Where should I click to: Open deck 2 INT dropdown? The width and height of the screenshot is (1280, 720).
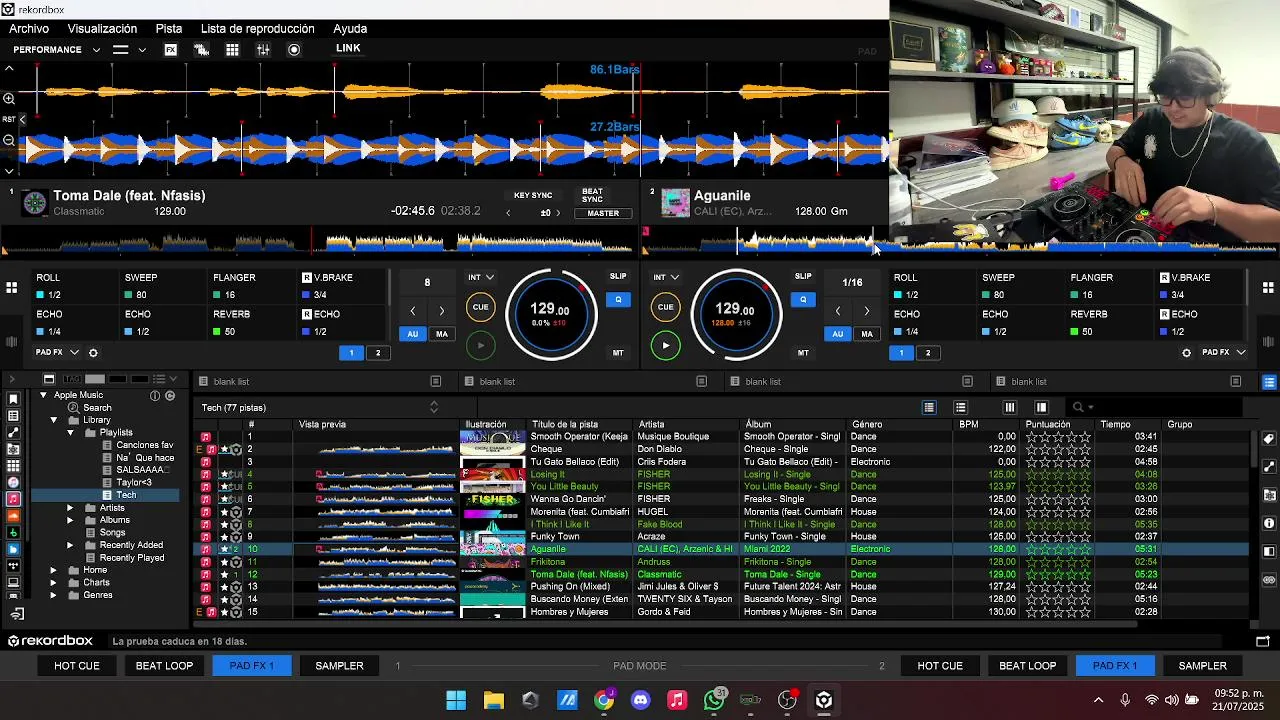666,277
